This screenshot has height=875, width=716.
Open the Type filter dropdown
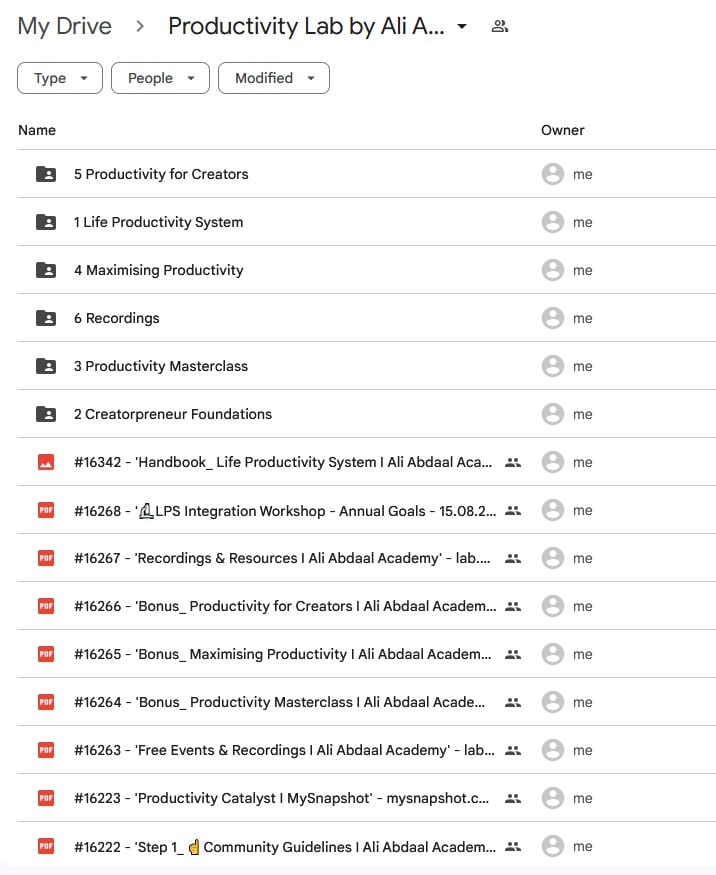coord(60,78)
